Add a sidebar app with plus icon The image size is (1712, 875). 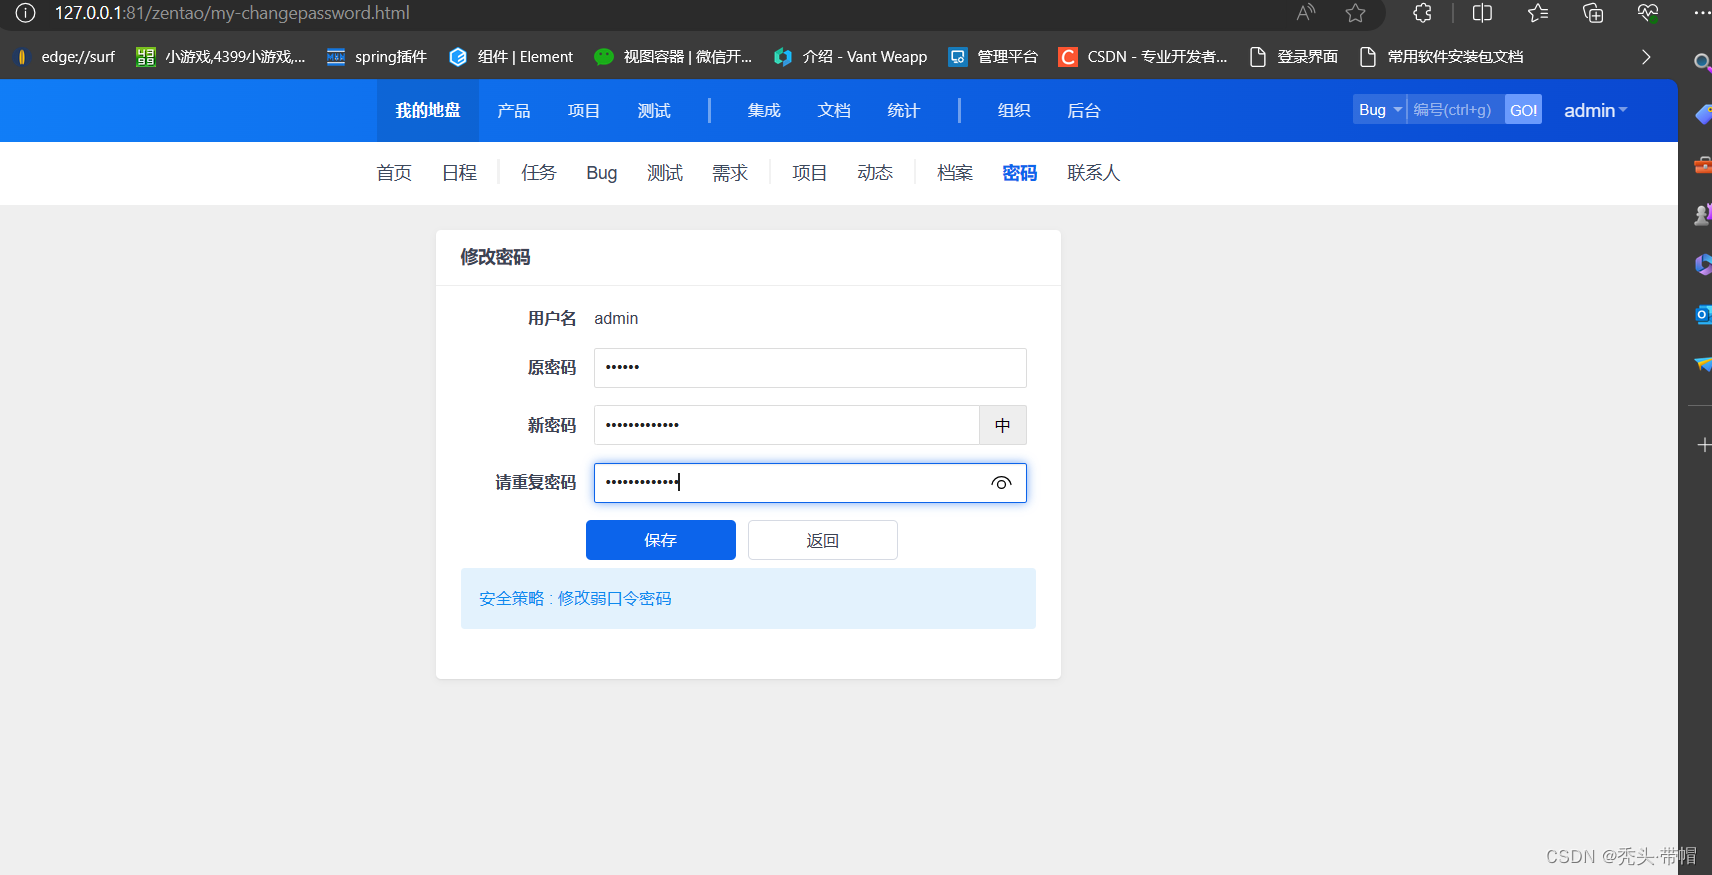click(x=1703, y=445)
